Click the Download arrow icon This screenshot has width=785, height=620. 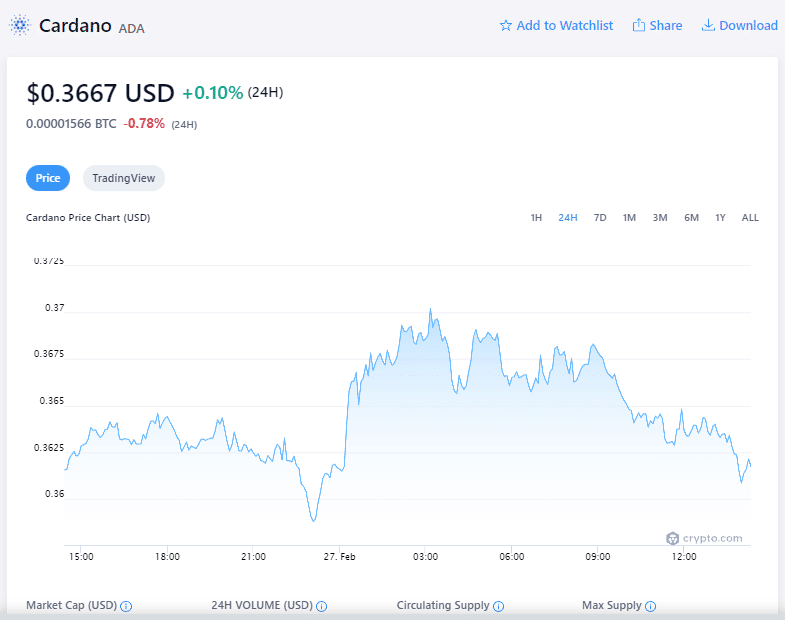click(x=708, y=25)
